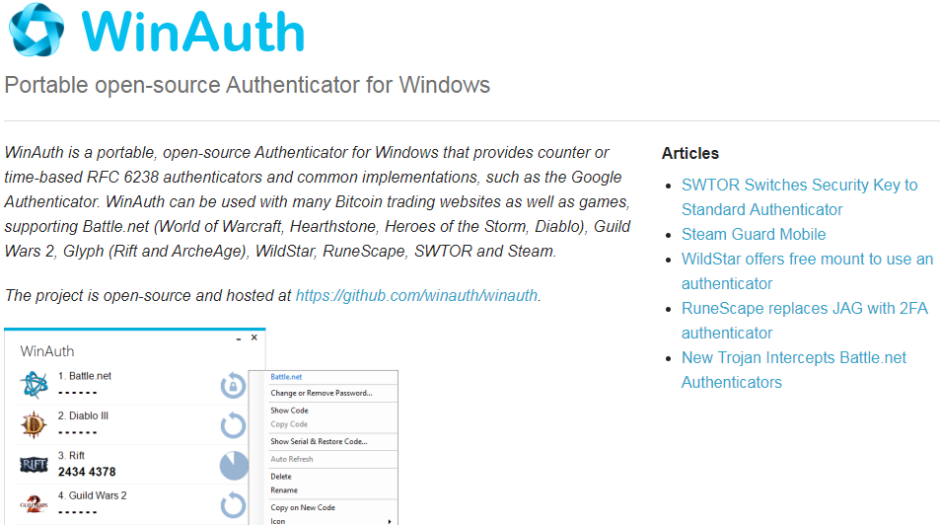Close the WinAuth app window
Viewport: 940px width, 525px height.
[x=254, y=337]
